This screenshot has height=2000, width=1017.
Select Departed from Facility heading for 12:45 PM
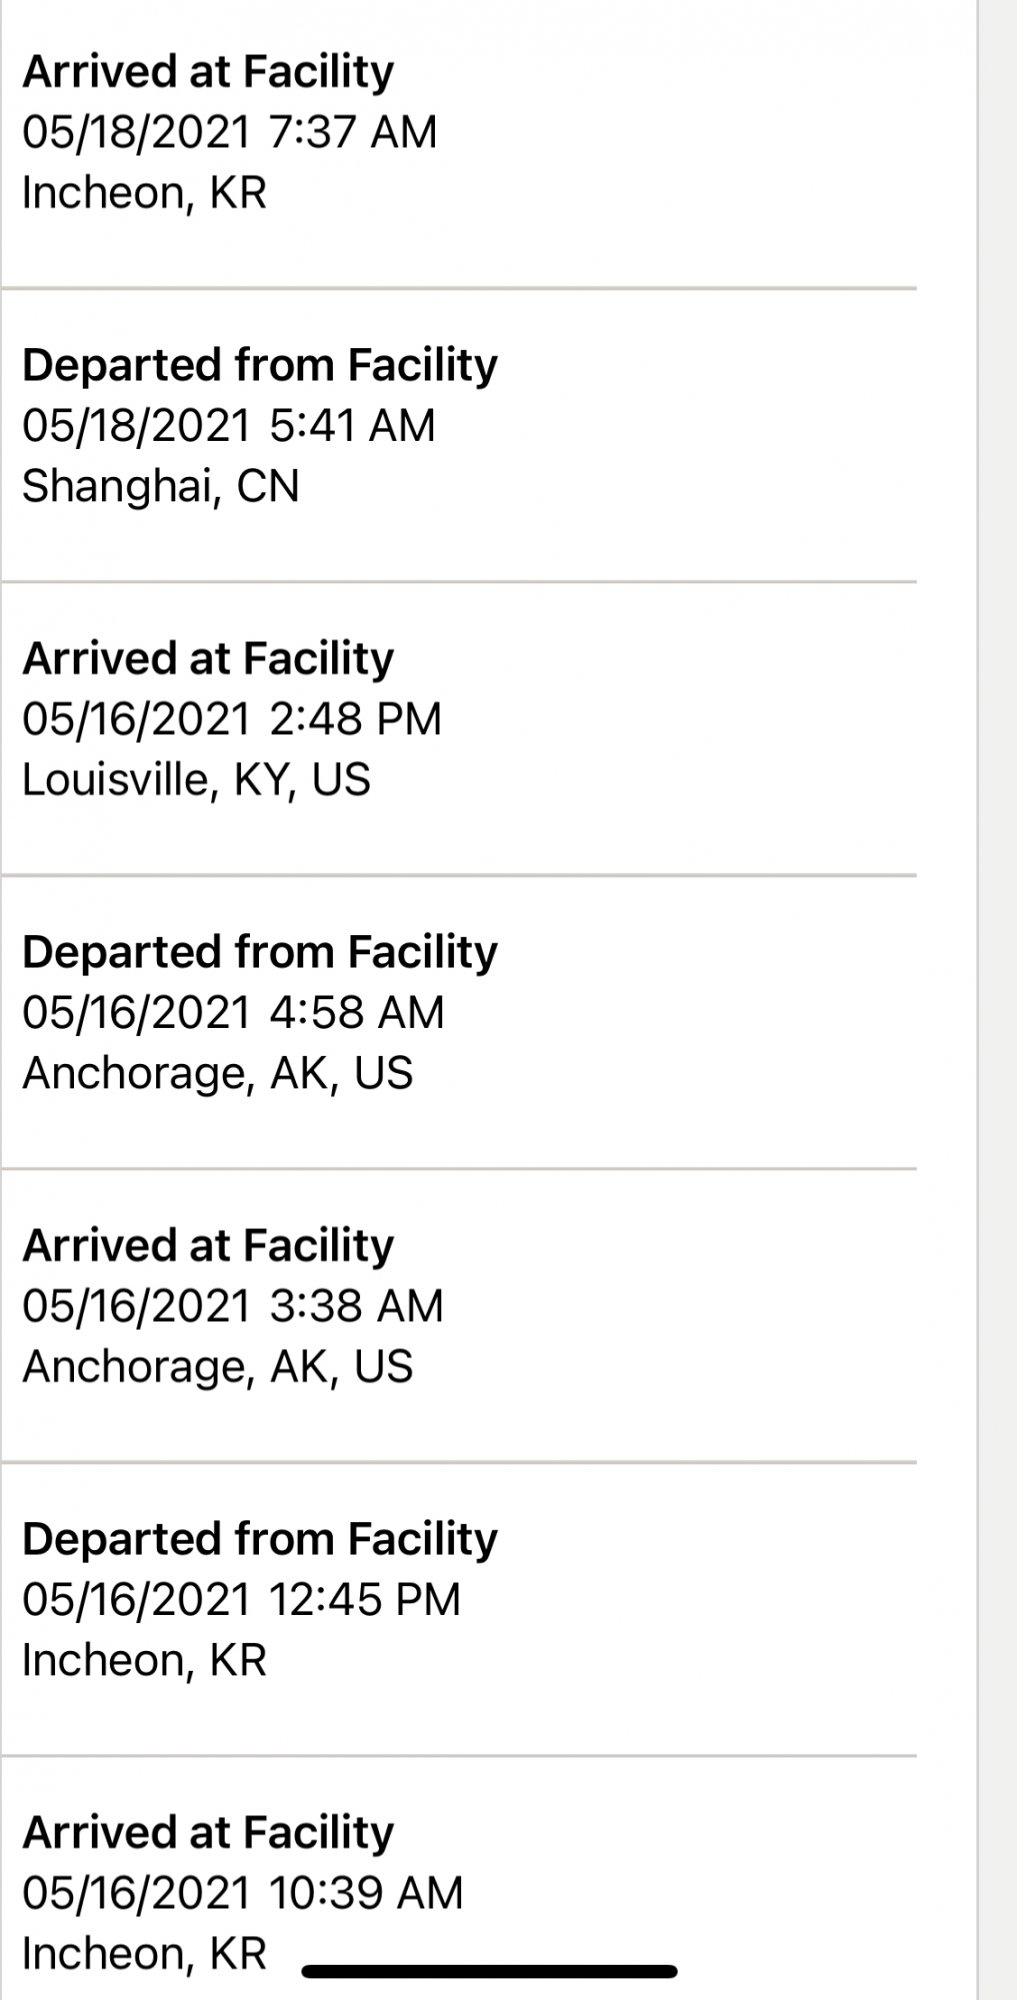pos(260,1539)
